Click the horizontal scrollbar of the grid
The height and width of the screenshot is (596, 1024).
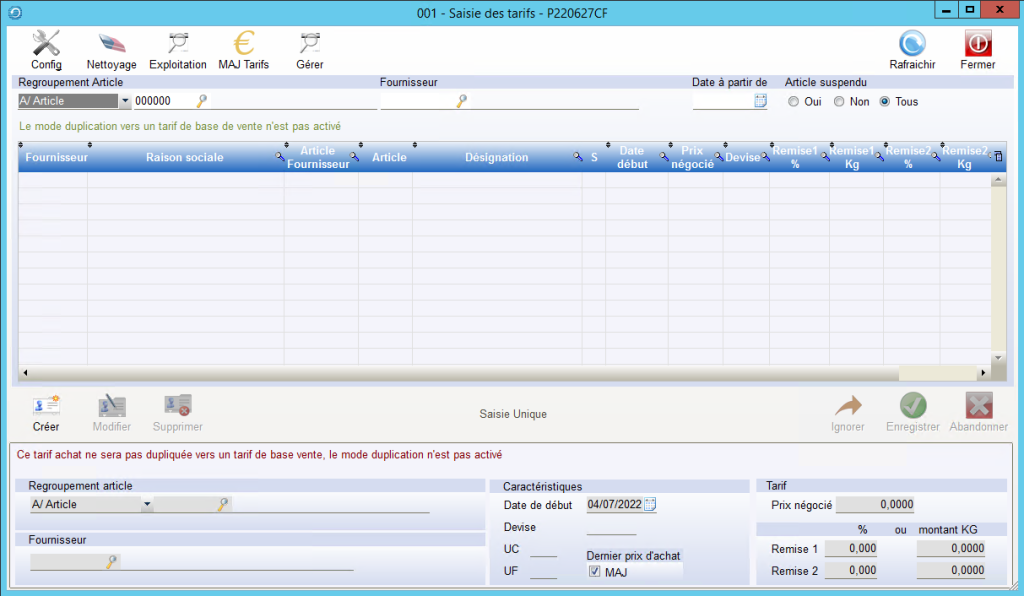500,373
